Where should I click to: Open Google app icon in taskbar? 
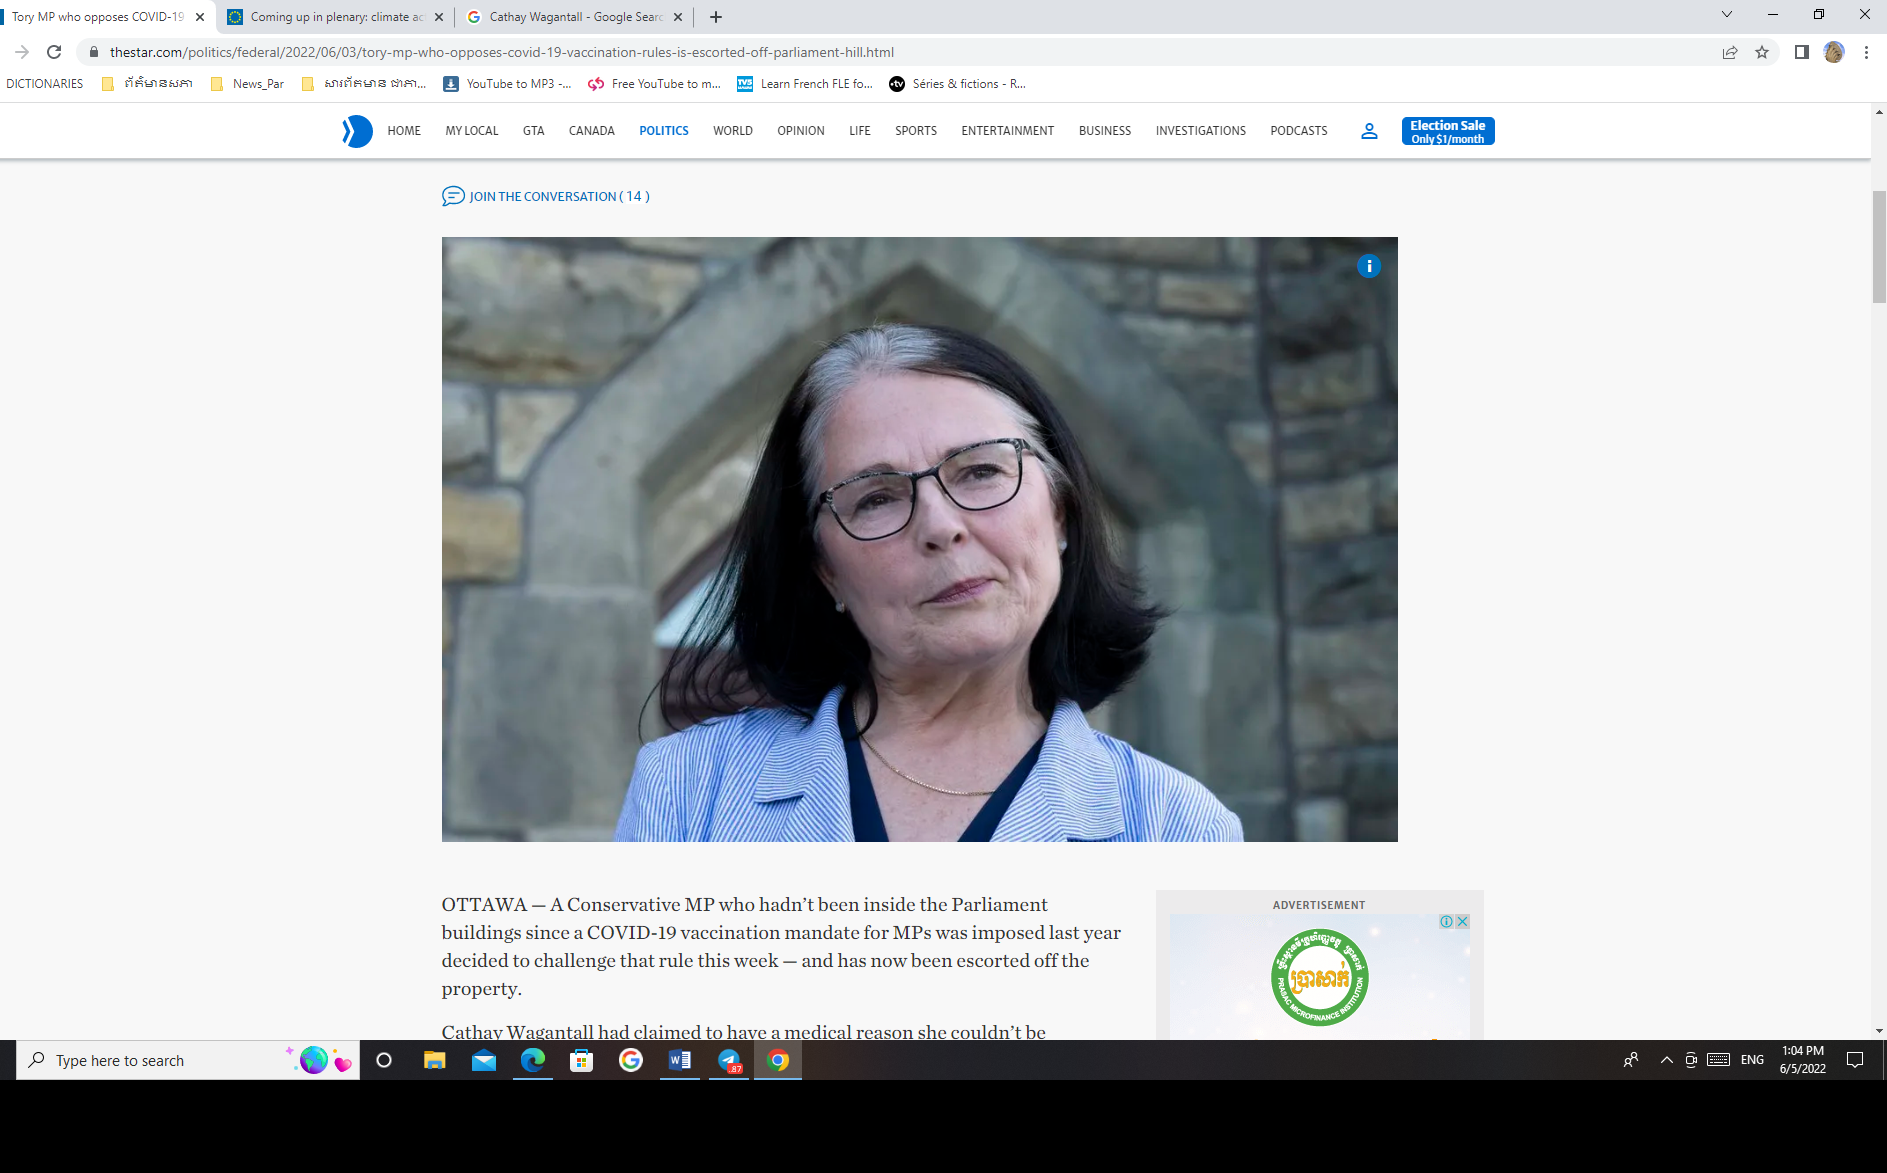coord(631,1060)
